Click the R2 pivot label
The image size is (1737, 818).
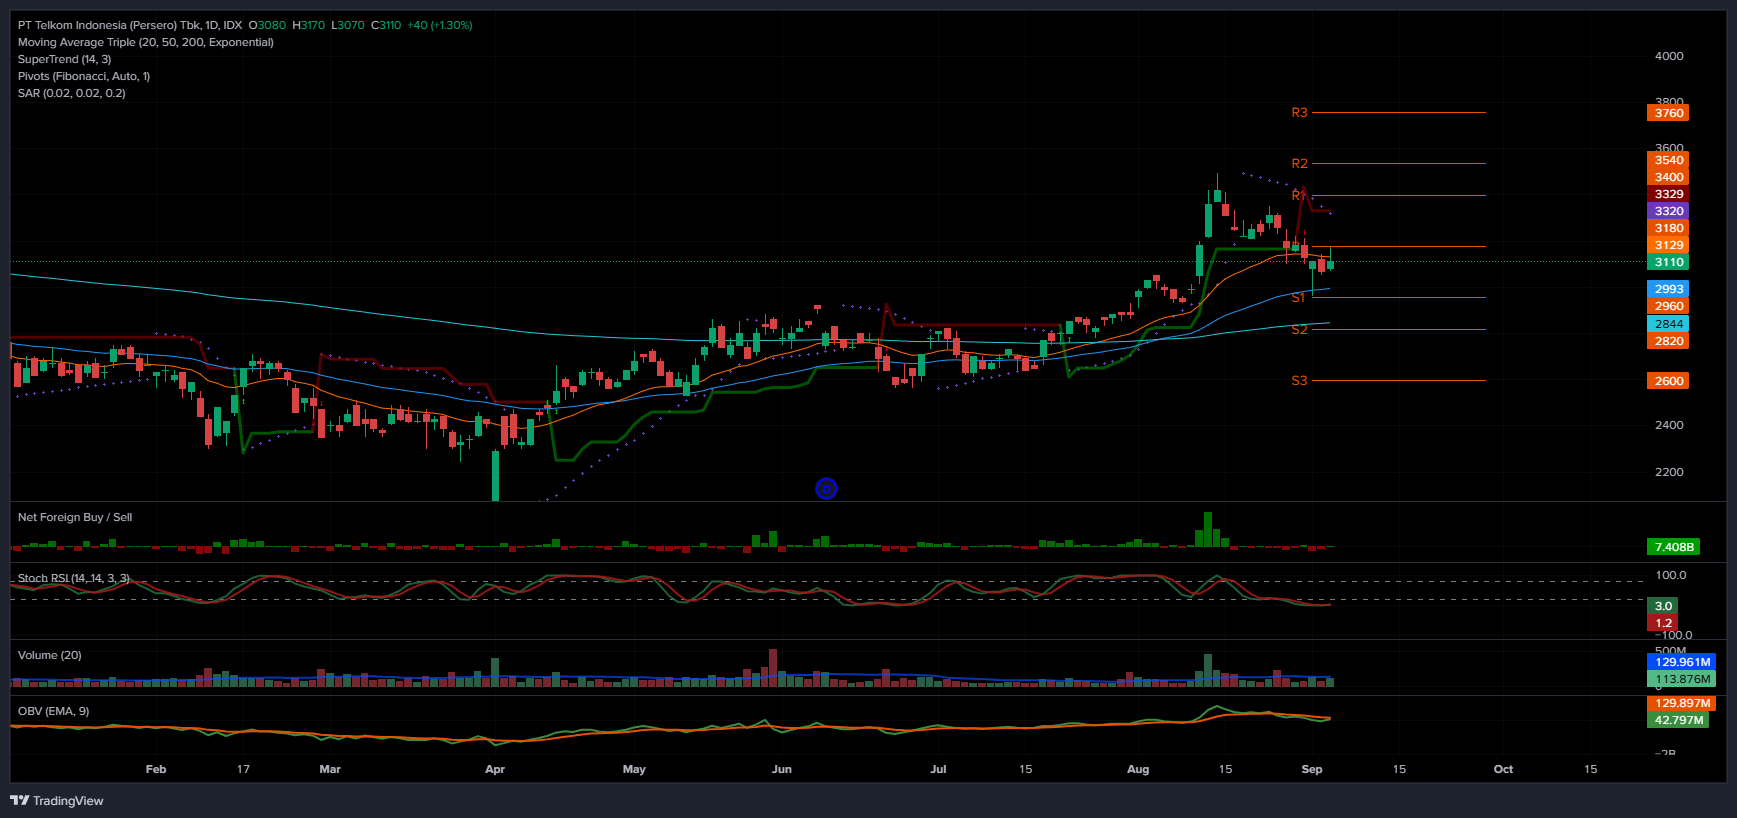click(x=1299, y=163)
